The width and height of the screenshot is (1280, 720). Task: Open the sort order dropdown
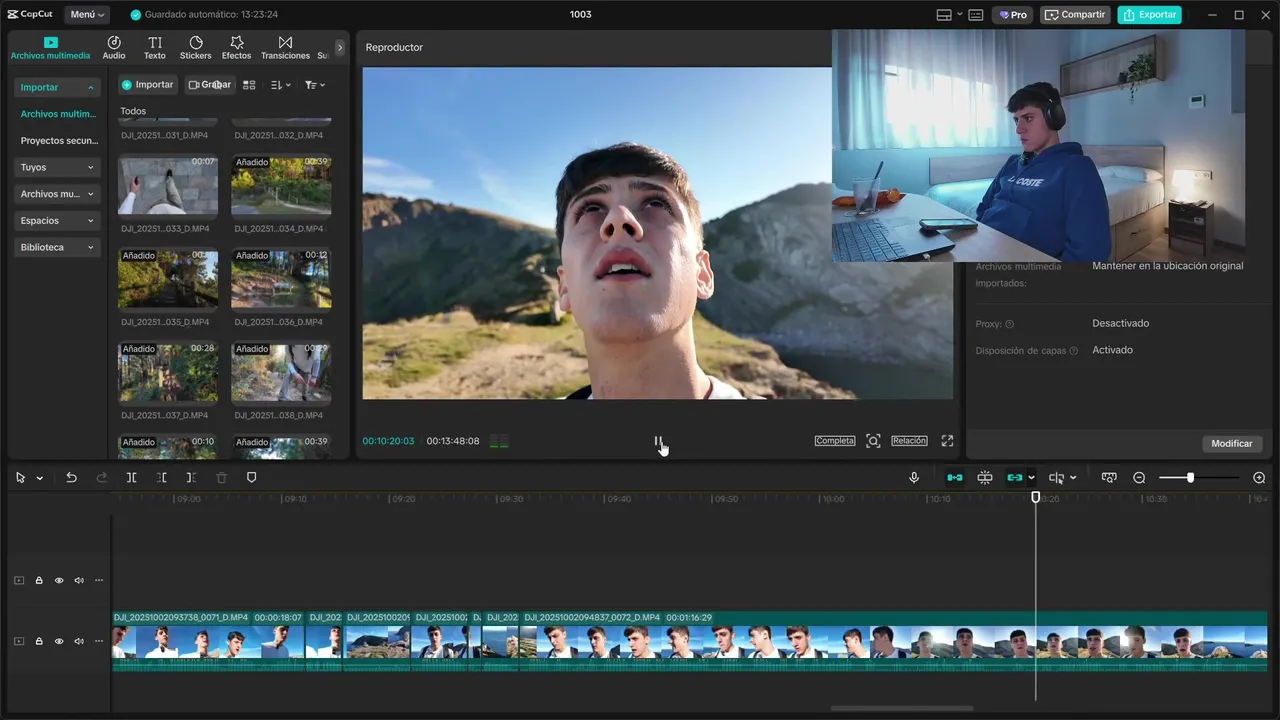click(x=281, y=85)
